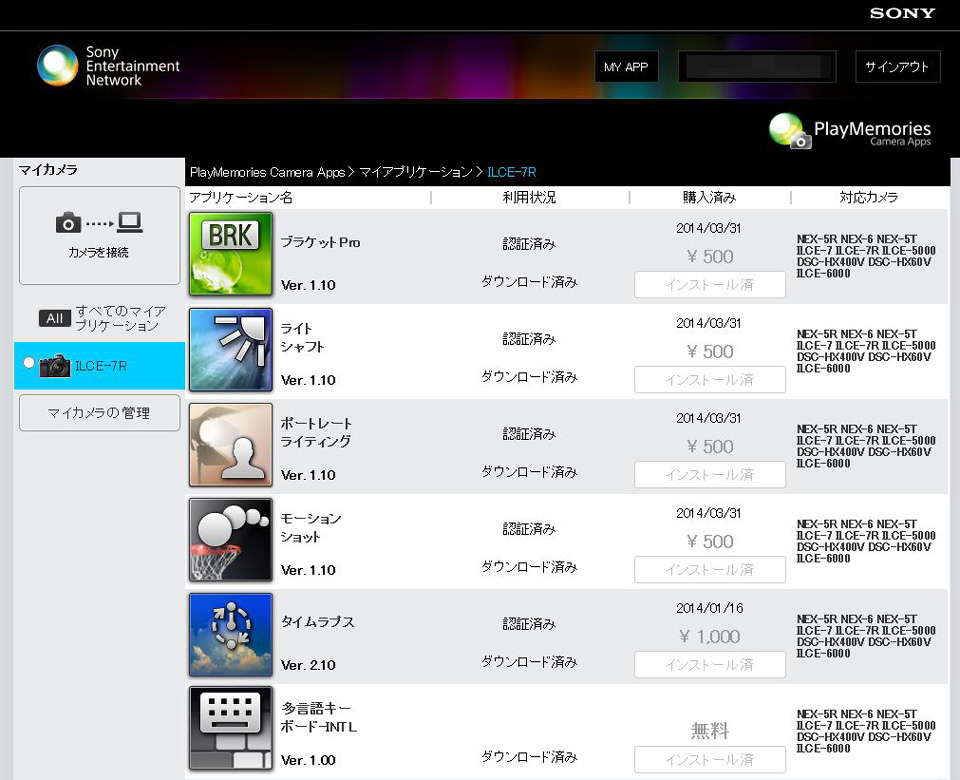Click the 2014/01/16 purchase date
The image size is (960, 780).
coord(710,609)
